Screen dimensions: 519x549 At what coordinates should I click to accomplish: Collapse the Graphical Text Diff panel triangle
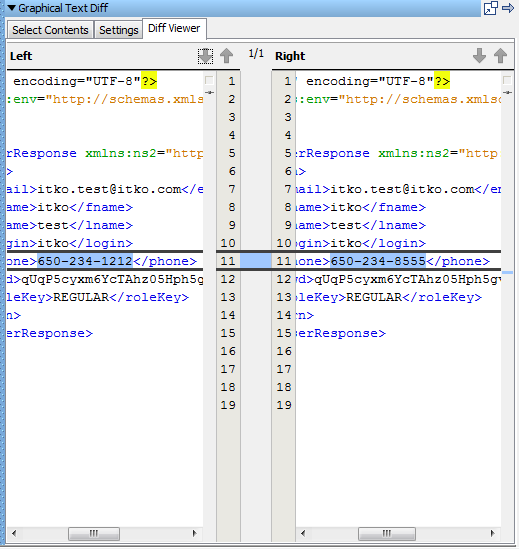coord(11,8)
